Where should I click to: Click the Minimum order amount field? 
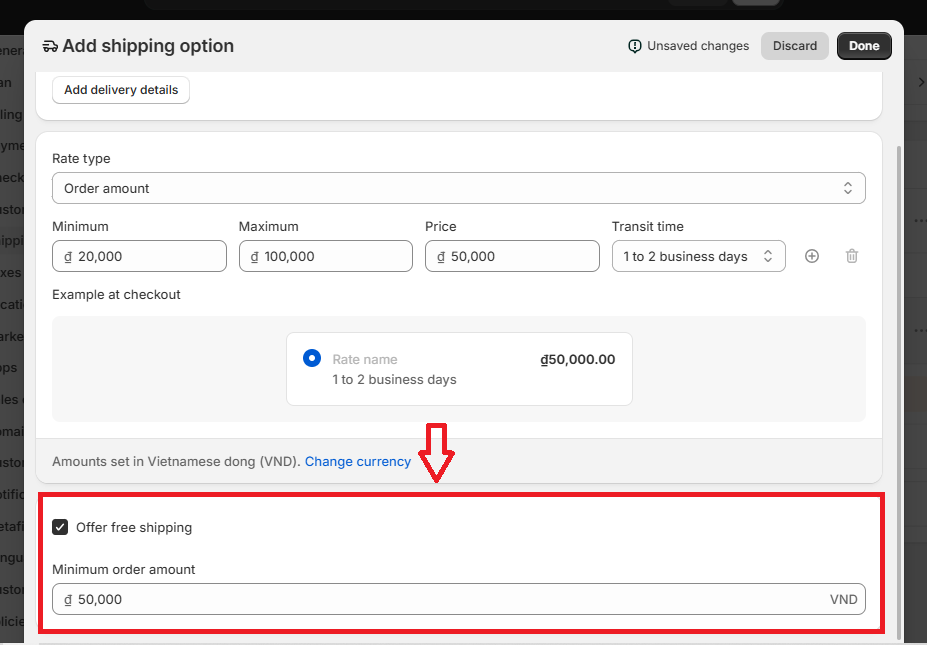point(459,599)
